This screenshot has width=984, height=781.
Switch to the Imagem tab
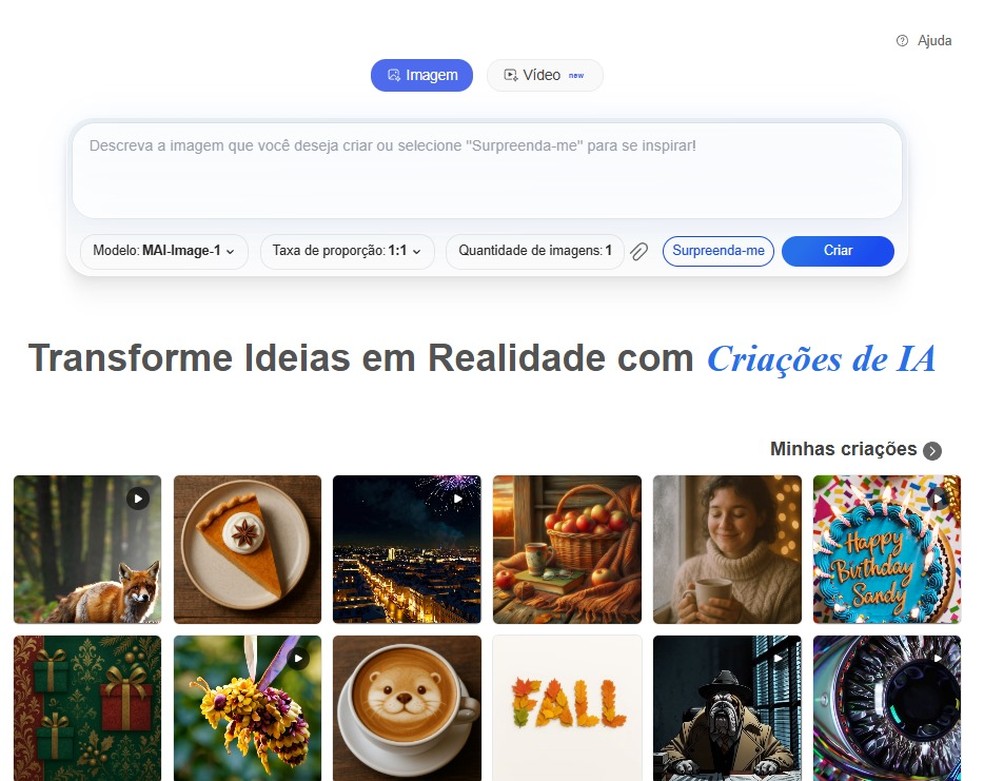(422, 75)
